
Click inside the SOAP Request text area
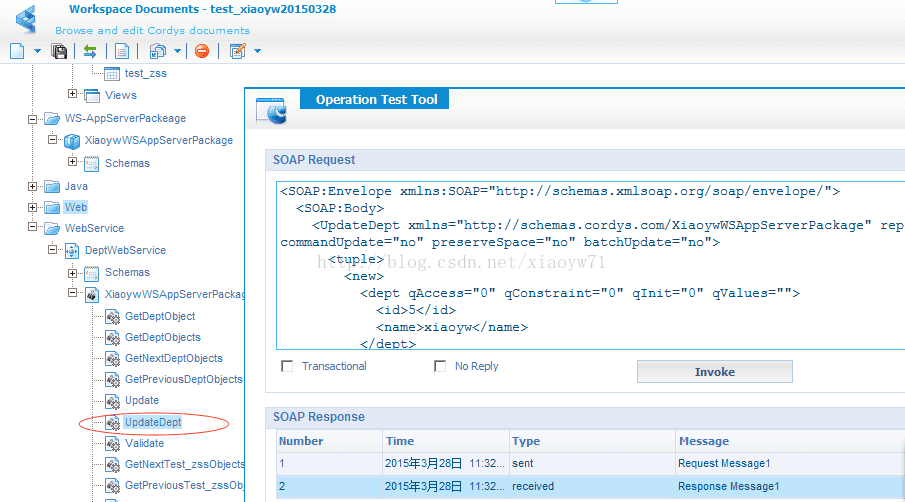click(590, 265)
